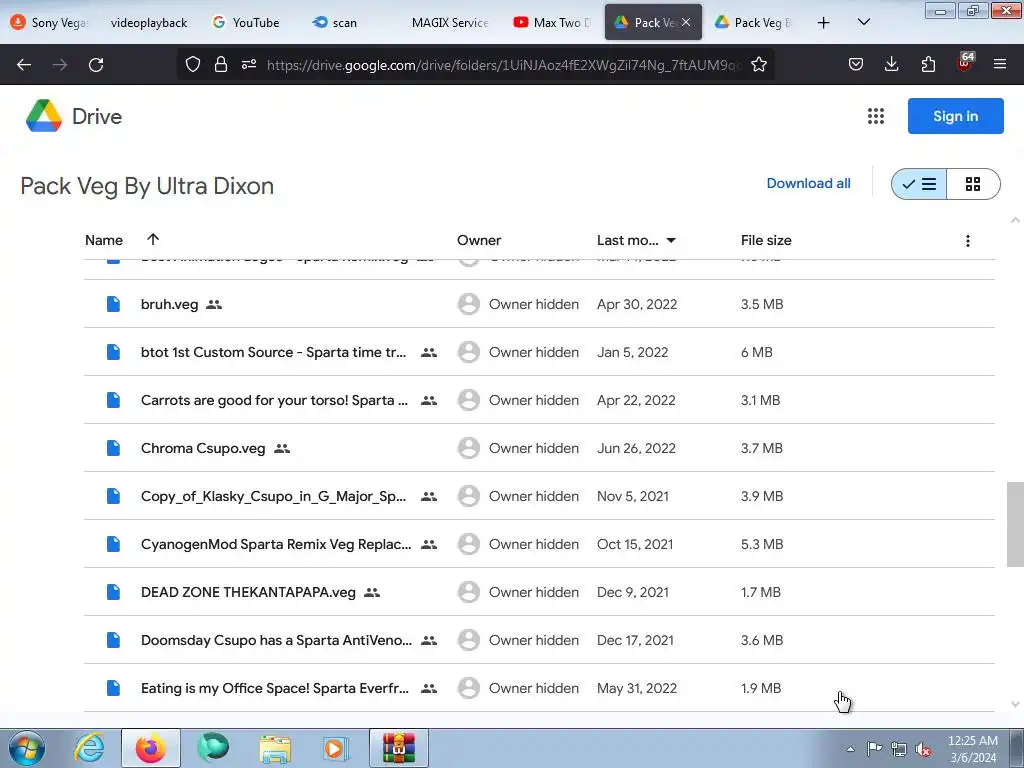Go back using the browser back arrow
Viewport: 1024px width, 768px height.
[24, 65]
